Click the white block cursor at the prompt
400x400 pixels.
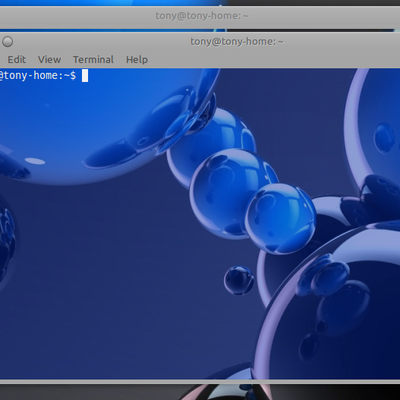click(85, 76)
